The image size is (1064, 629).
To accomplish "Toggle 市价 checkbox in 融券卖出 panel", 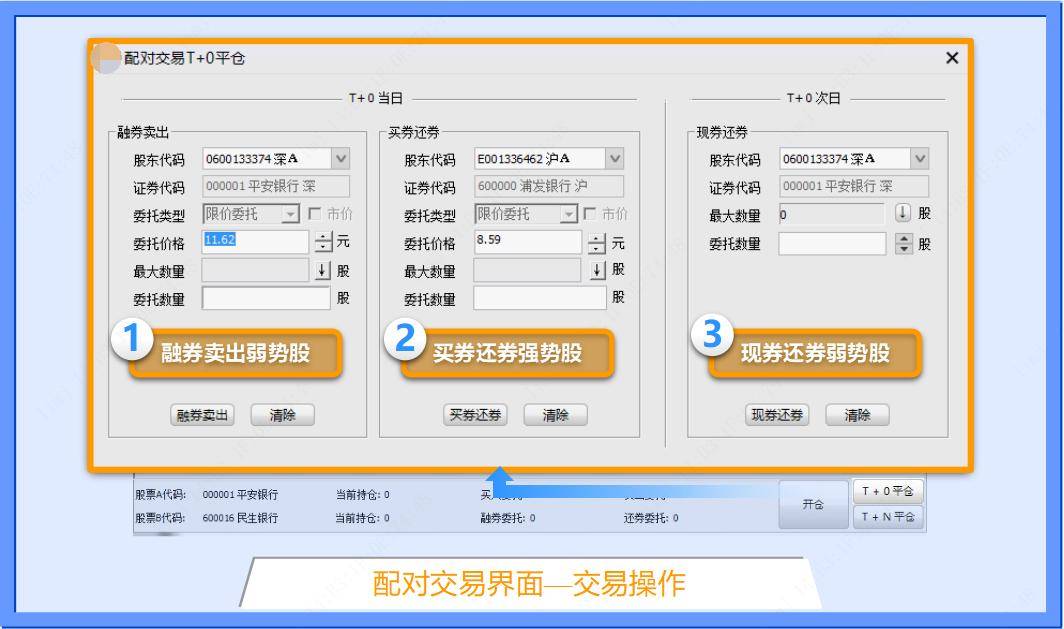I will (314, 214).
